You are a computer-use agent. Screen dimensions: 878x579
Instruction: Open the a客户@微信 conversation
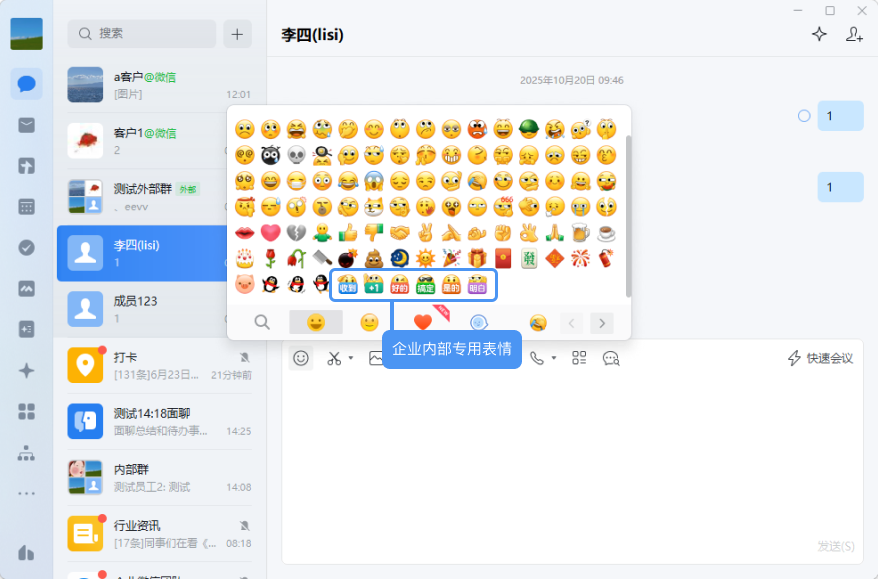160,85
